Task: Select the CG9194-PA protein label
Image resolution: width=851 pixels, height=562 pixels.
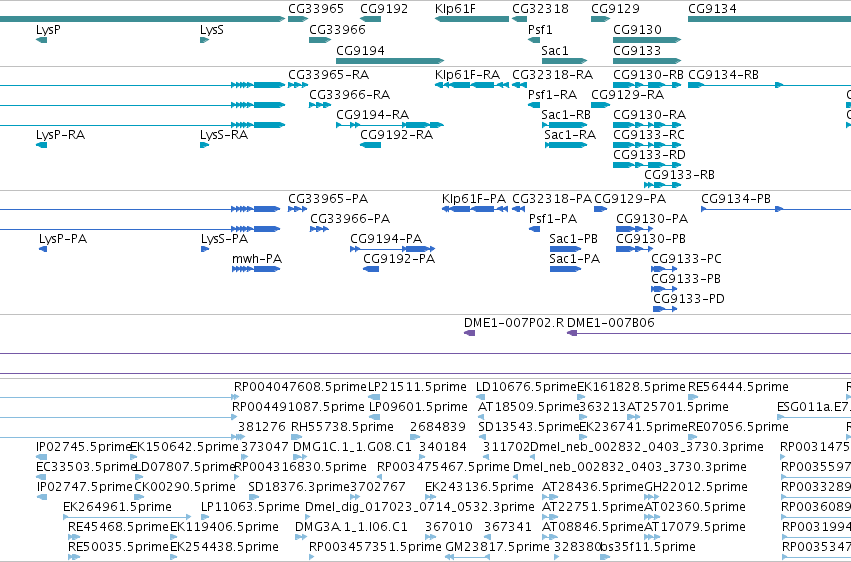Action: tap(386, 239)
